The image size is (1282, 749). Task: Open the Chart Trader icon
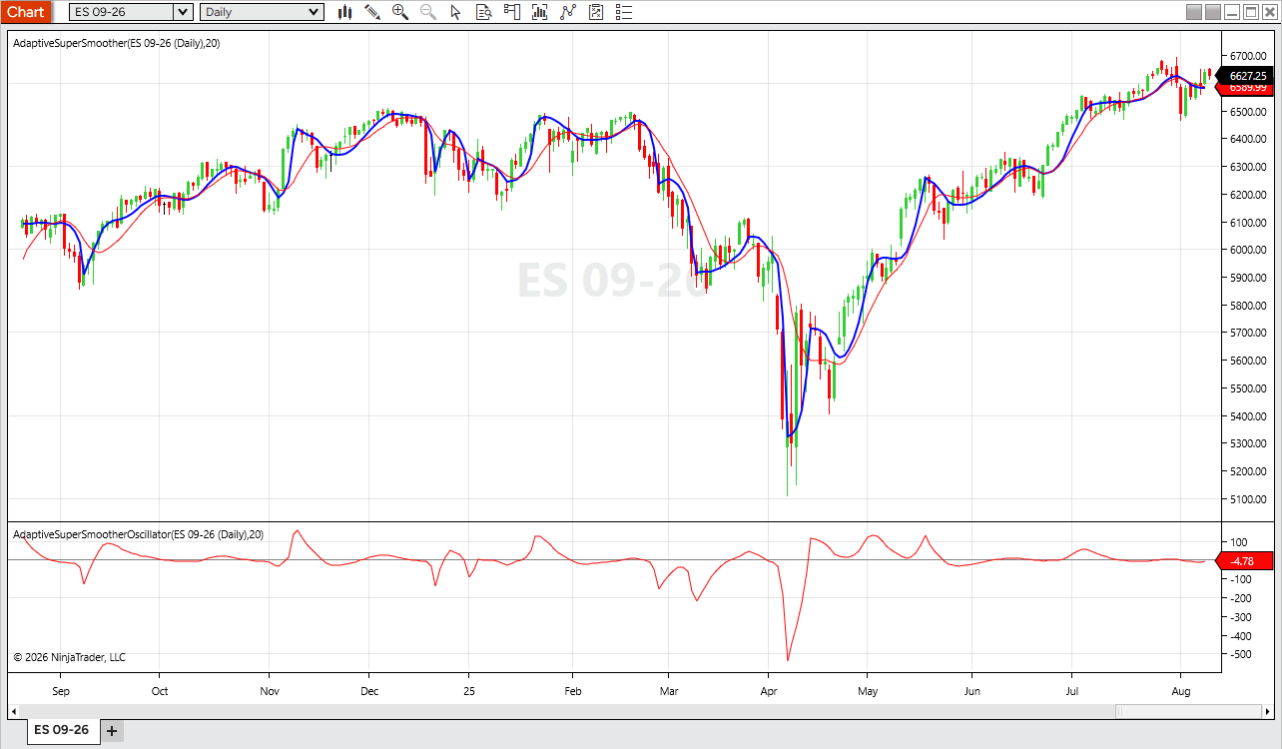[512, 12]
